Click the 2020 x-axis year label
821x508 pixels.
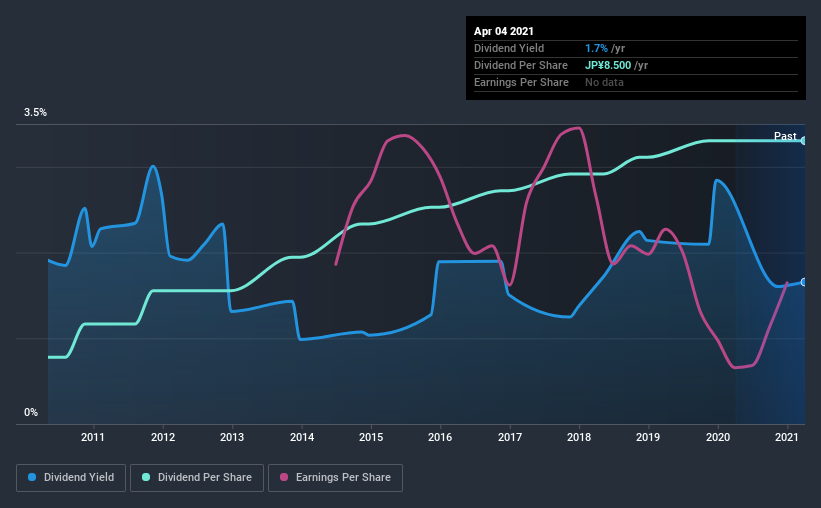pyautogui.click(x=718, y=437)
